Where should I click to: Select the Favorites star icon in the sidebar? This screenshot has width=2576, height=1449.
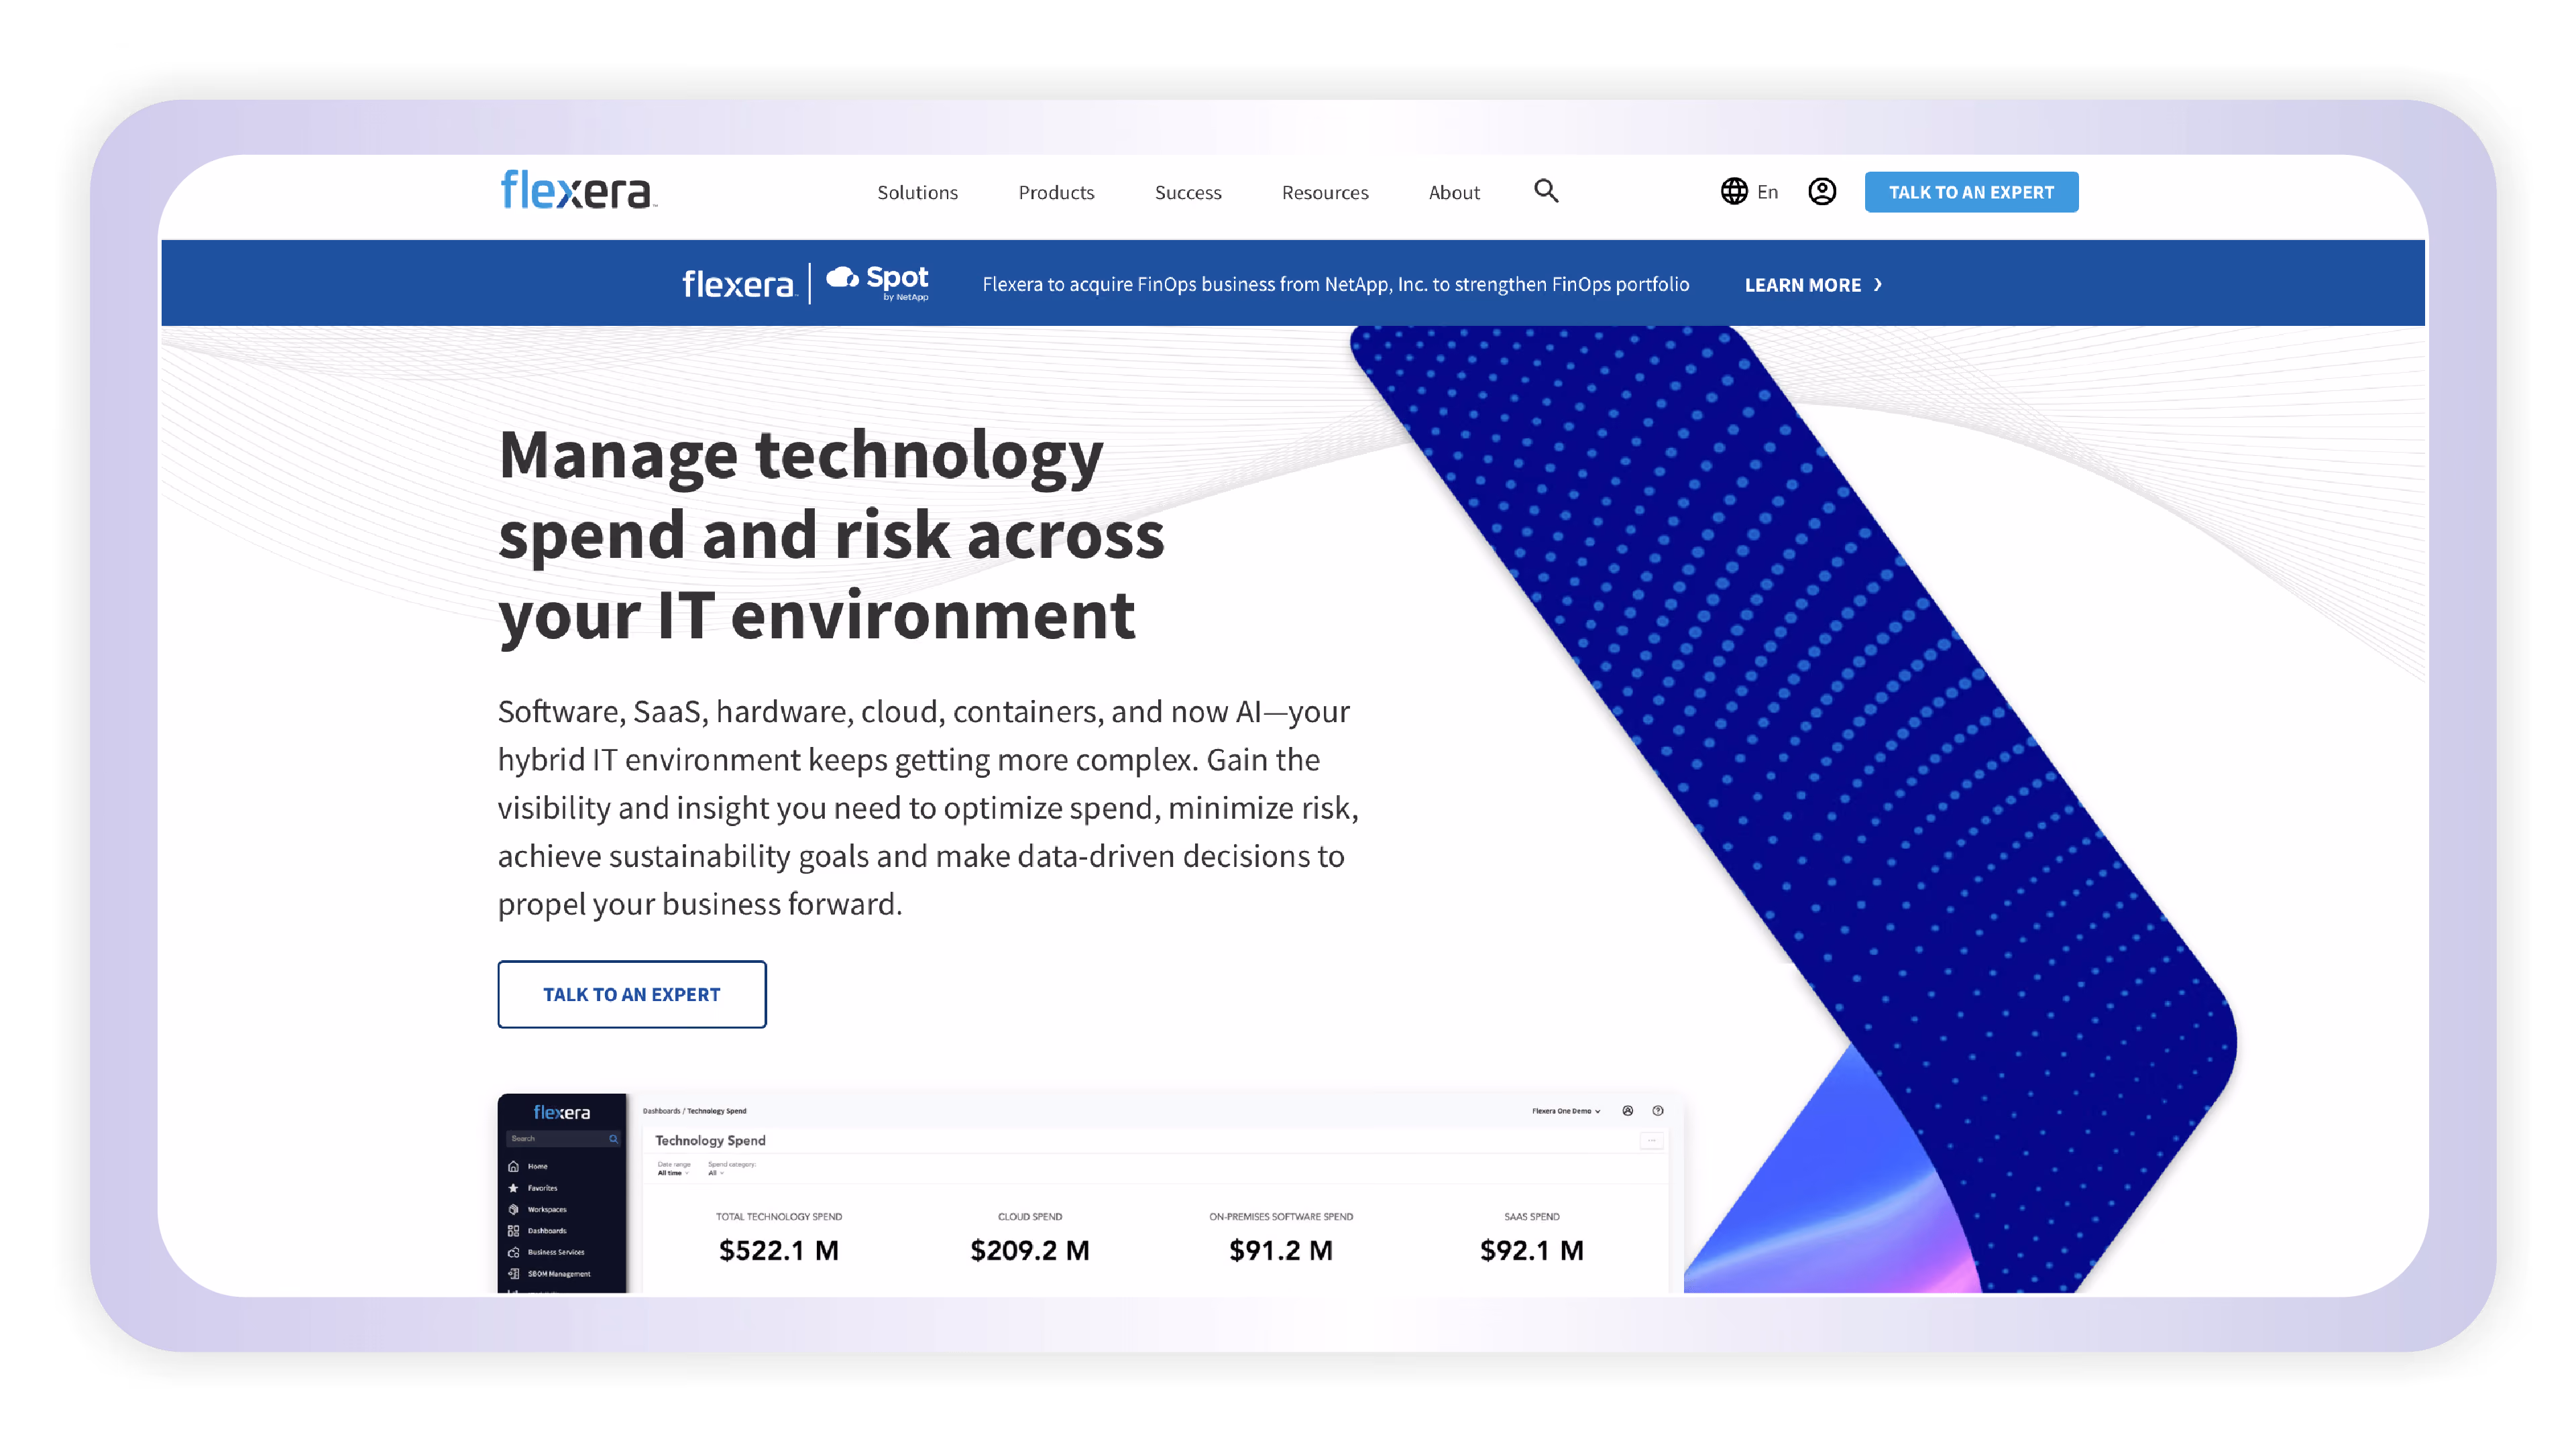513,1188
